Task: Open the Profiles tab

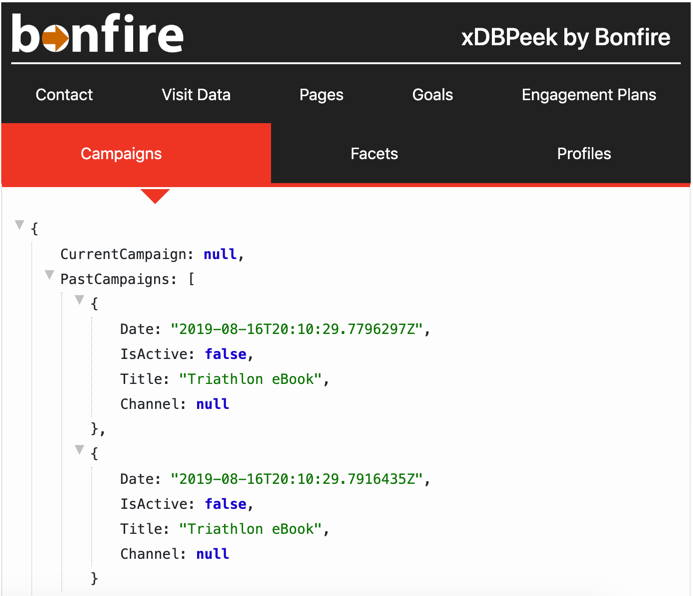Action: click(584, 153)
